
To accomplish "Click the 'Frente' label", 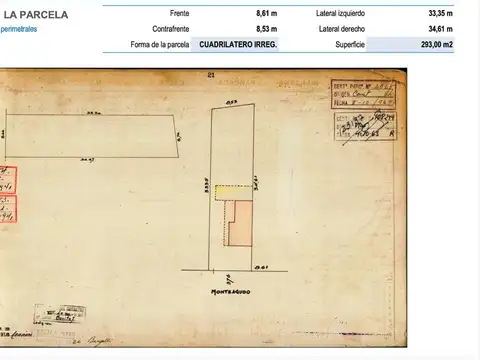I will (x=179, y=13).
